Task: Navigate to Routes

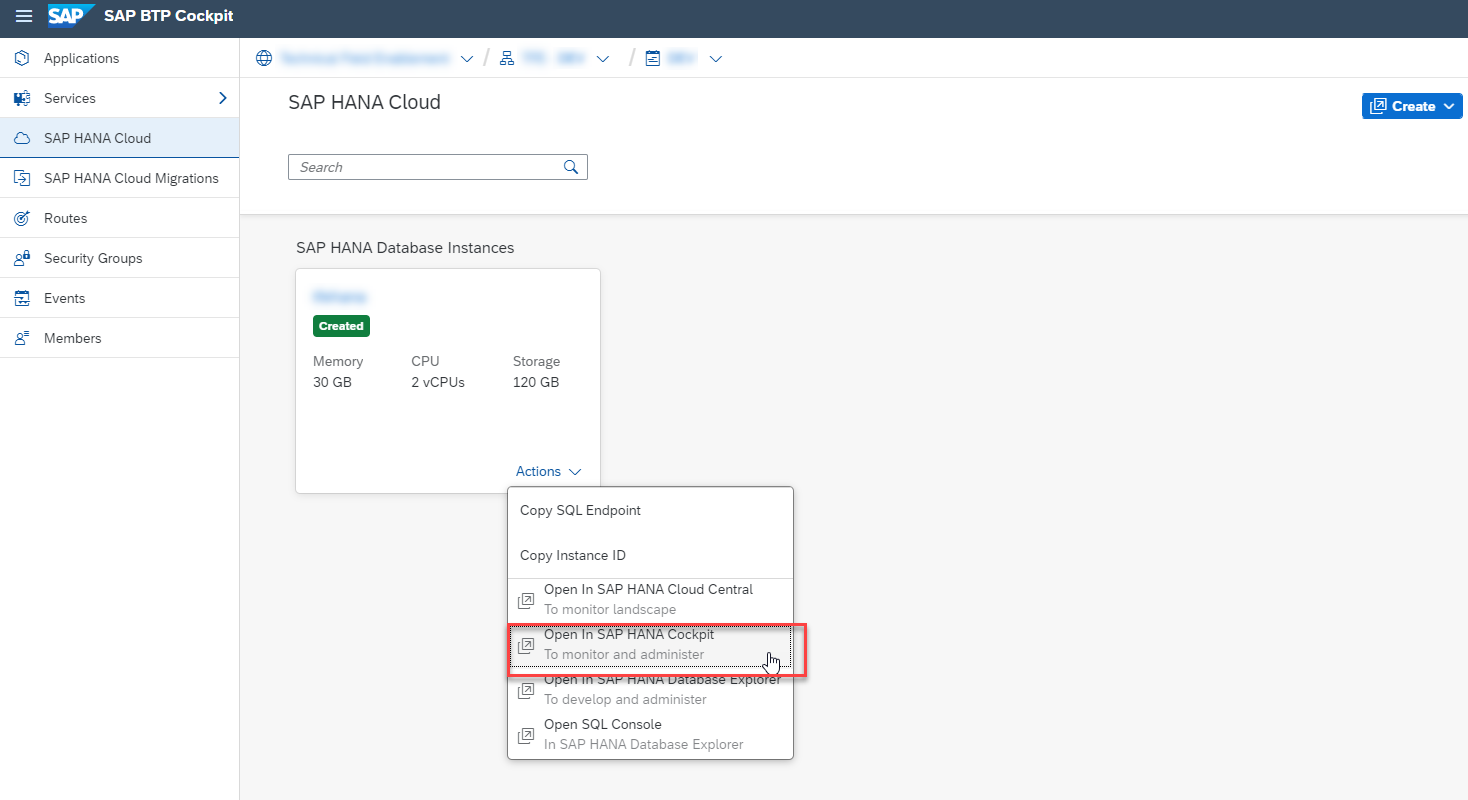Action: (119, 218)
